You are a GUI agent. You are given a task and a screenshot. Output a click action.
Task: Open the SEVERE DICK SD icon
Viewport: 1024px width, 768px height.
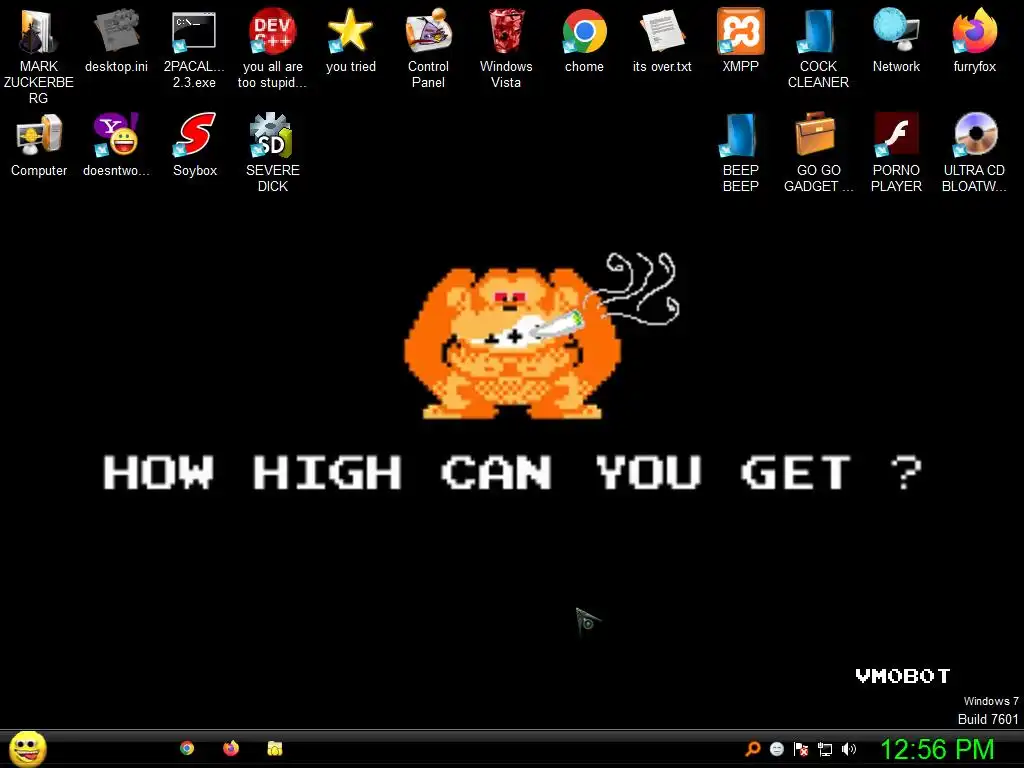point(272,135)
